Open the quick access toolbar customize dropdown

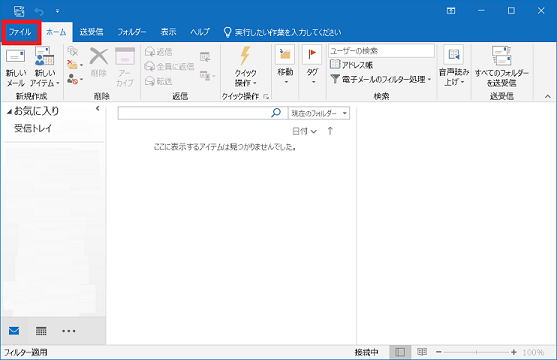57,11
